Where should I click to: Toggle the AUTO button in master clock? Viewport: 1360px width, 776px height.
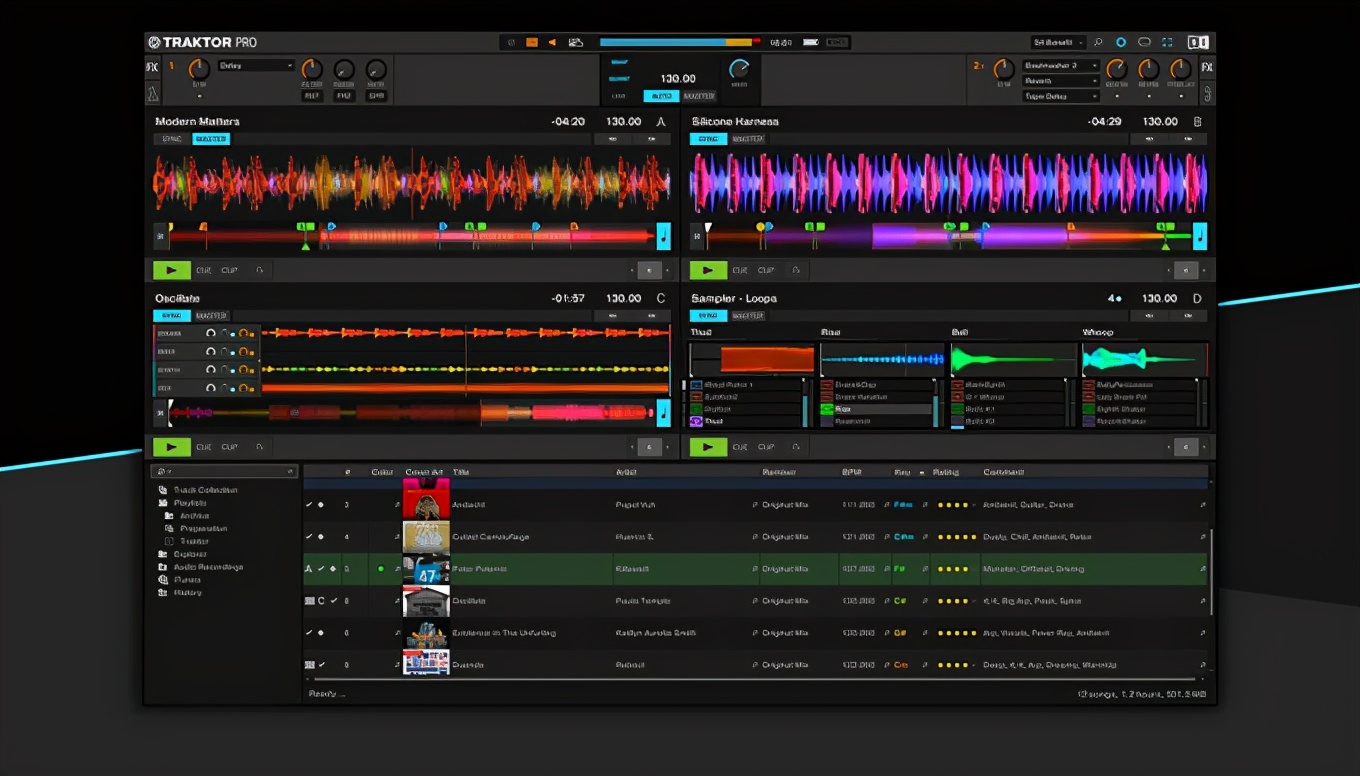[x=659, y=96]
